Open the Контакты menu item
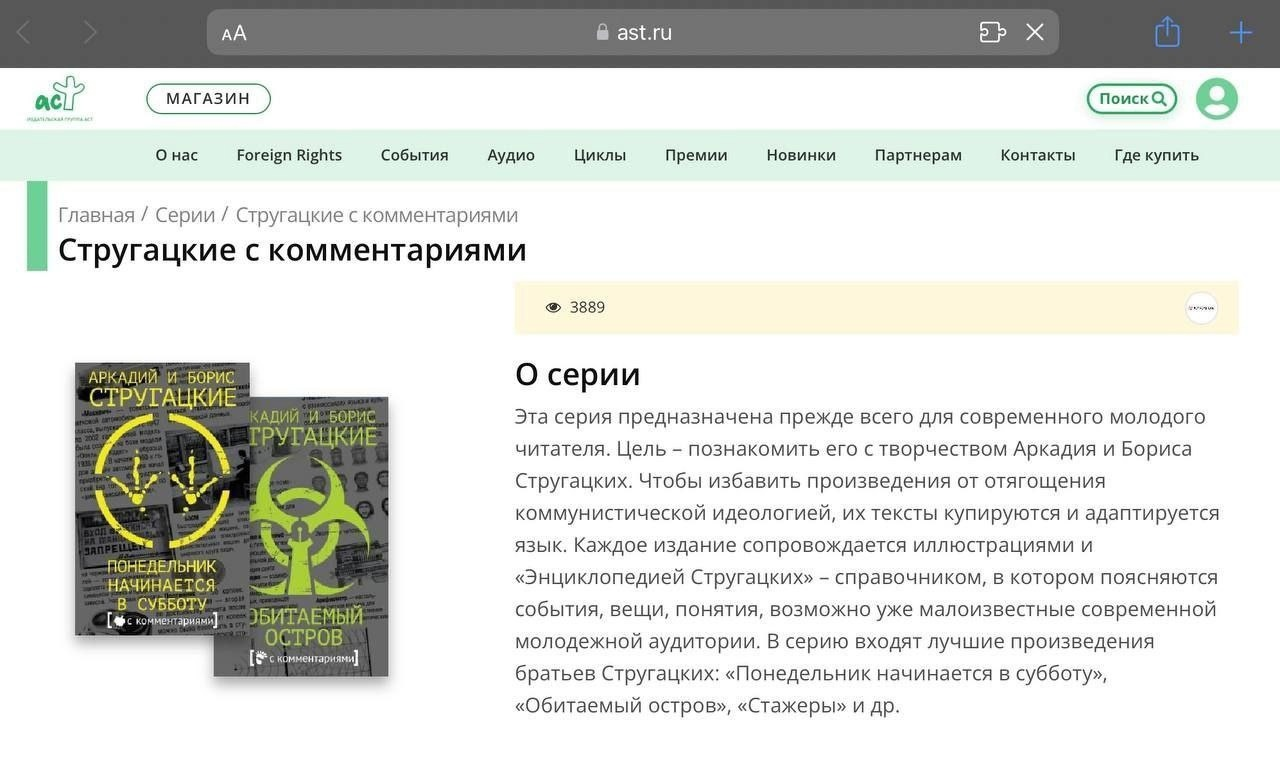 pos(1038,155)
